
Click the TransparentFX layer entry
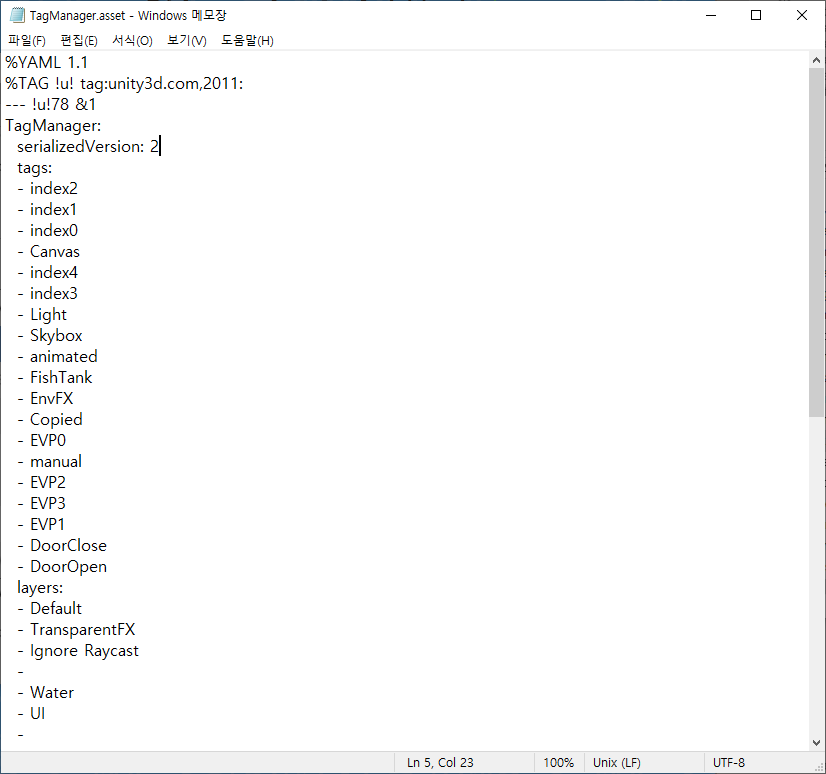pos(76,630)
